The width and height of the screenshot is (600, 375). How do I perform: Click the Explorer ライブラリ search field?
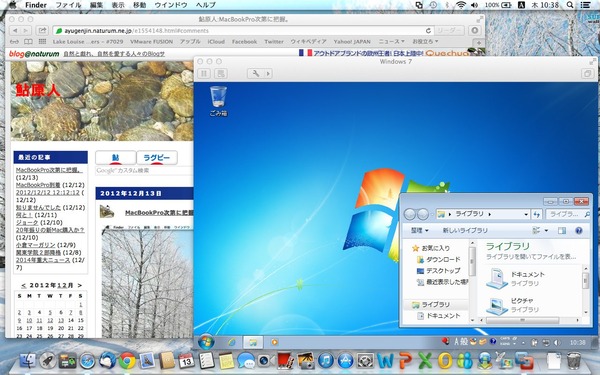pyautogui.click(x=568, y=214)
